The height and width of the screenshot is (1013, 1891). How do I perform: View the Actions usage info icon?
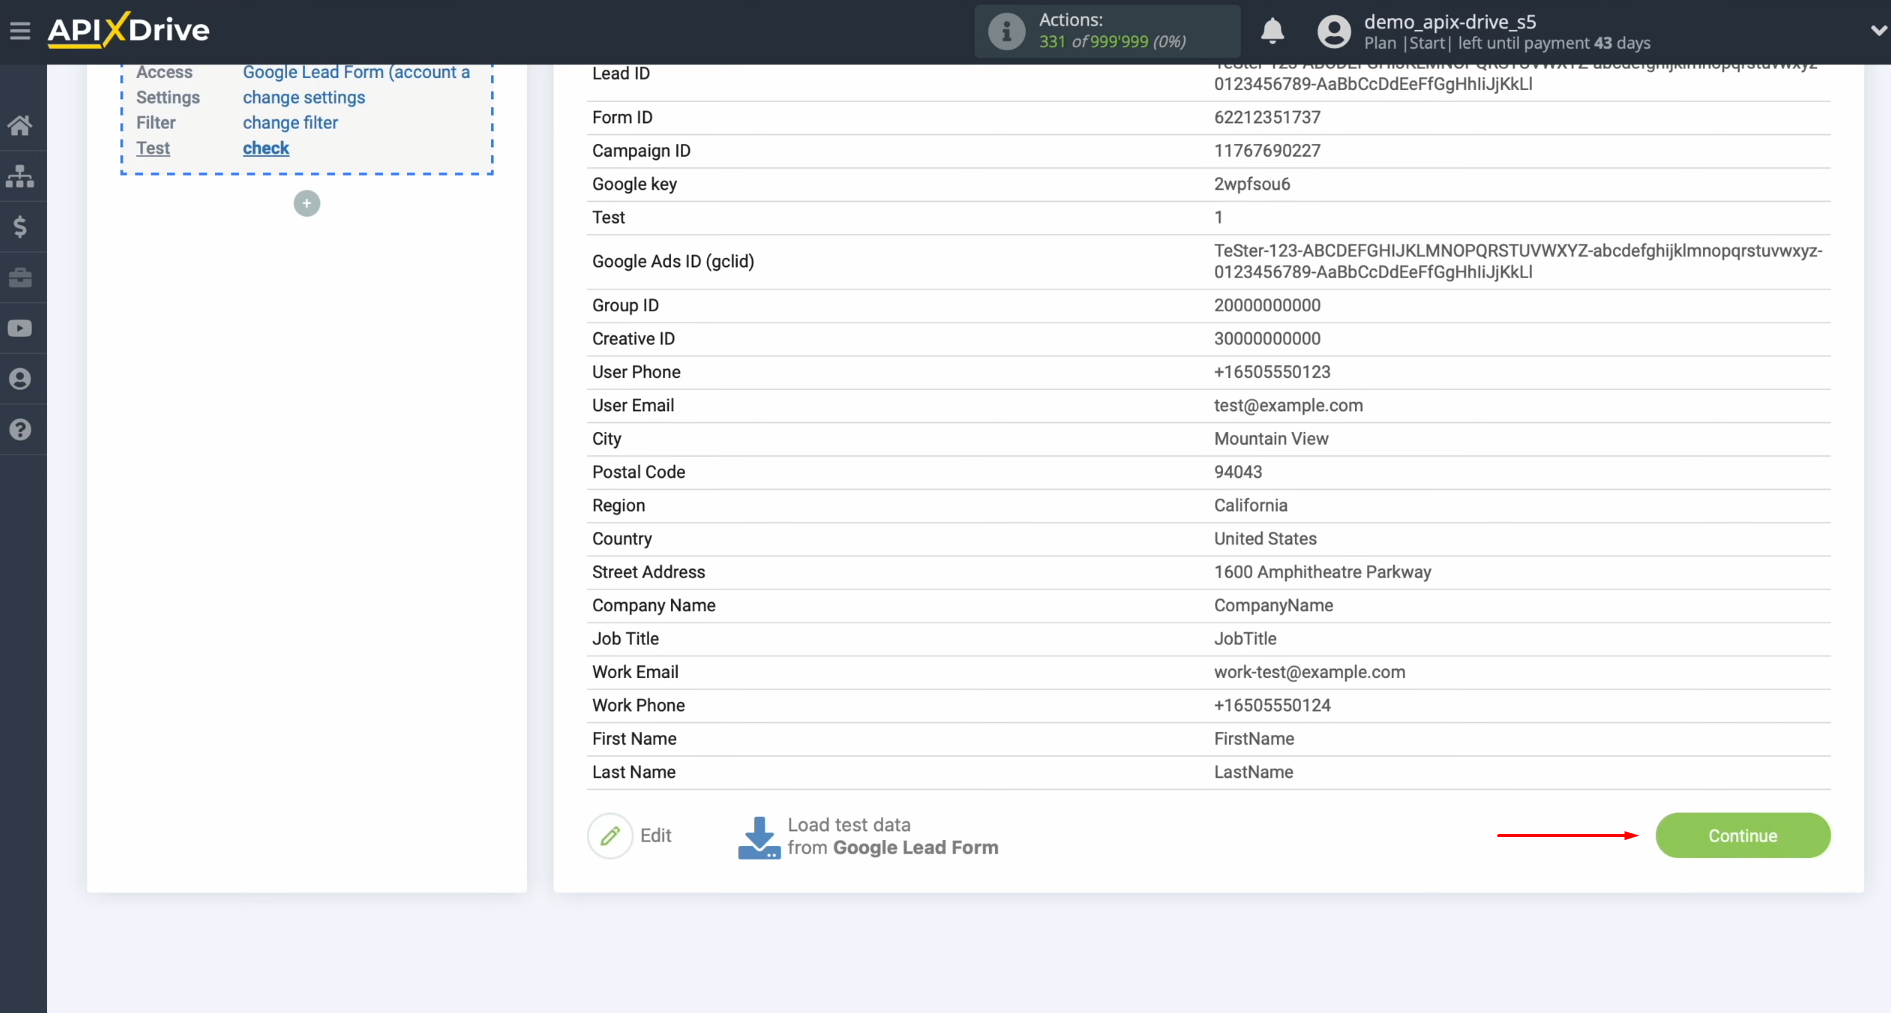click(x=1006, y=31)
